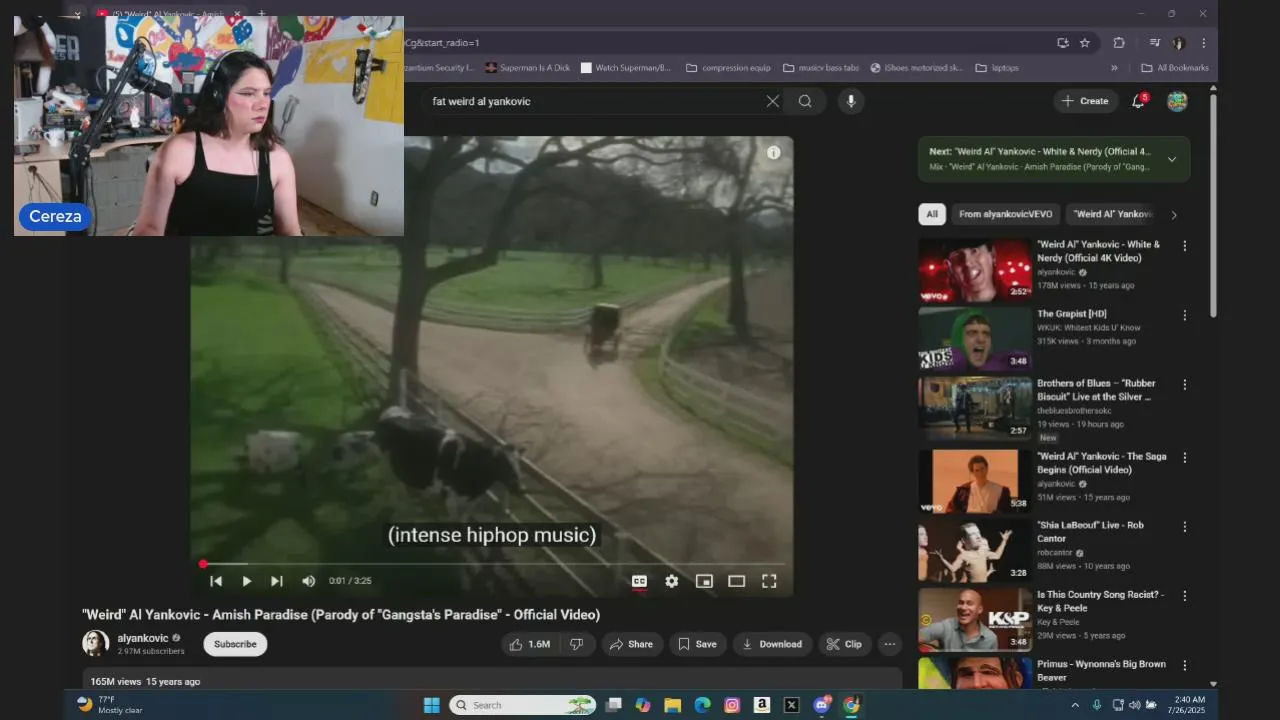Open YouTube notifications bell
Screen dimensions: 1280x720
tap(1138, 101)
